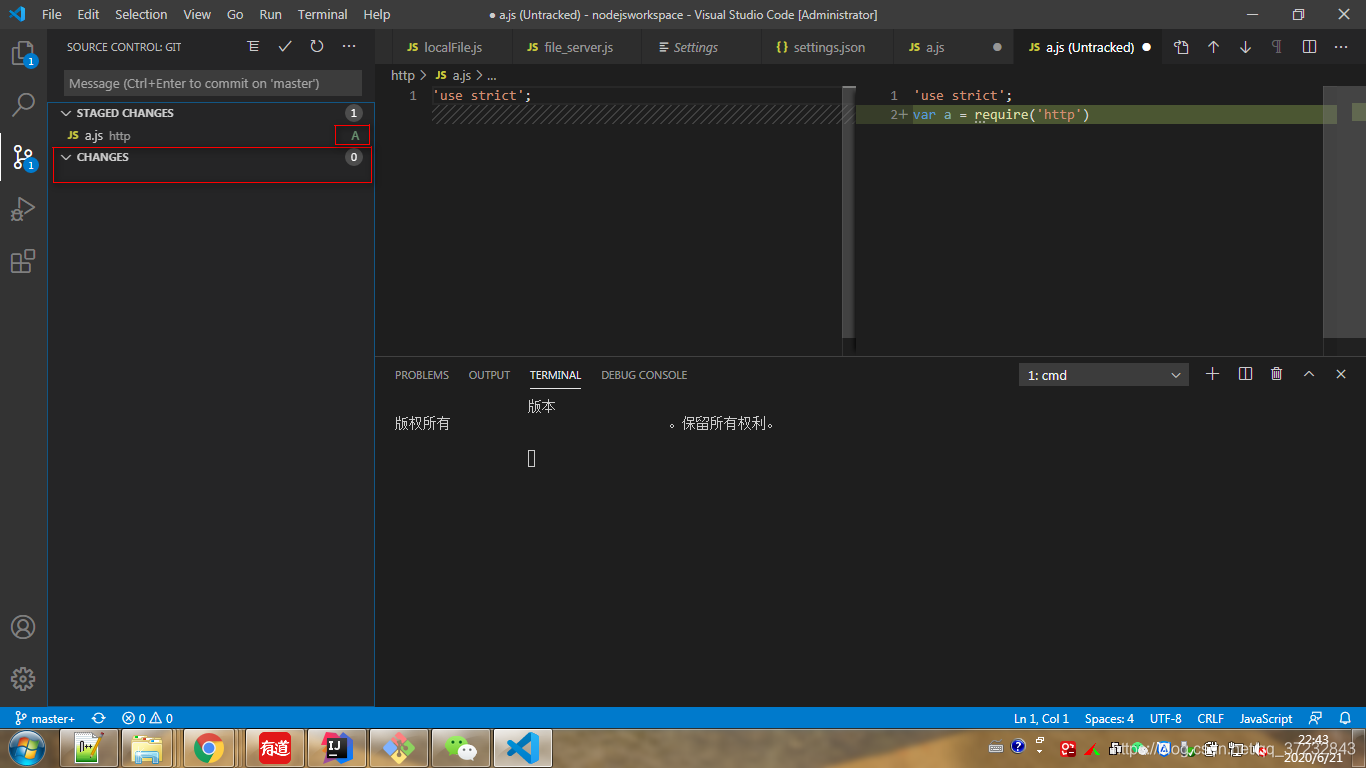The height and width of the screenshot is (768, 1366).
Task: Close the terminal panel
Action: tap(1341, 374)
